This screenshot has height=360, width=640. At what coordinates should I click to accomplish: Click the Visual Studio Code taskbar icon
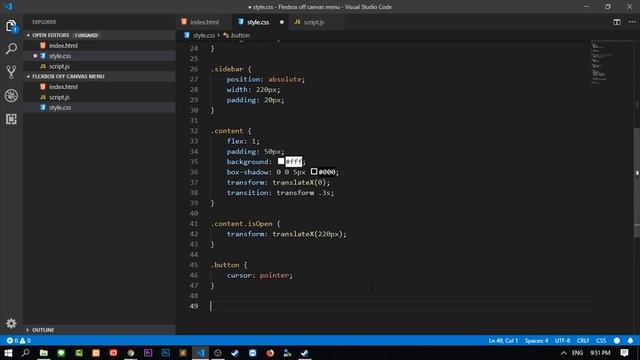pyautogui.click(x=200, y=353)
